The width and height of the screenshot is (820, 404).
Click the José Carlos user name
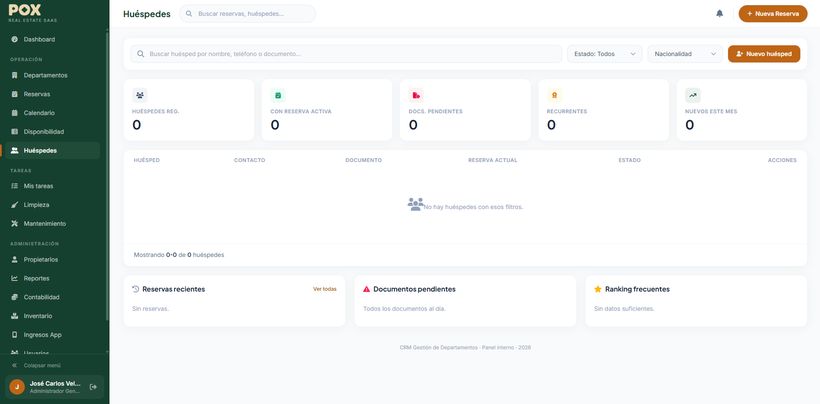(55, 384)
